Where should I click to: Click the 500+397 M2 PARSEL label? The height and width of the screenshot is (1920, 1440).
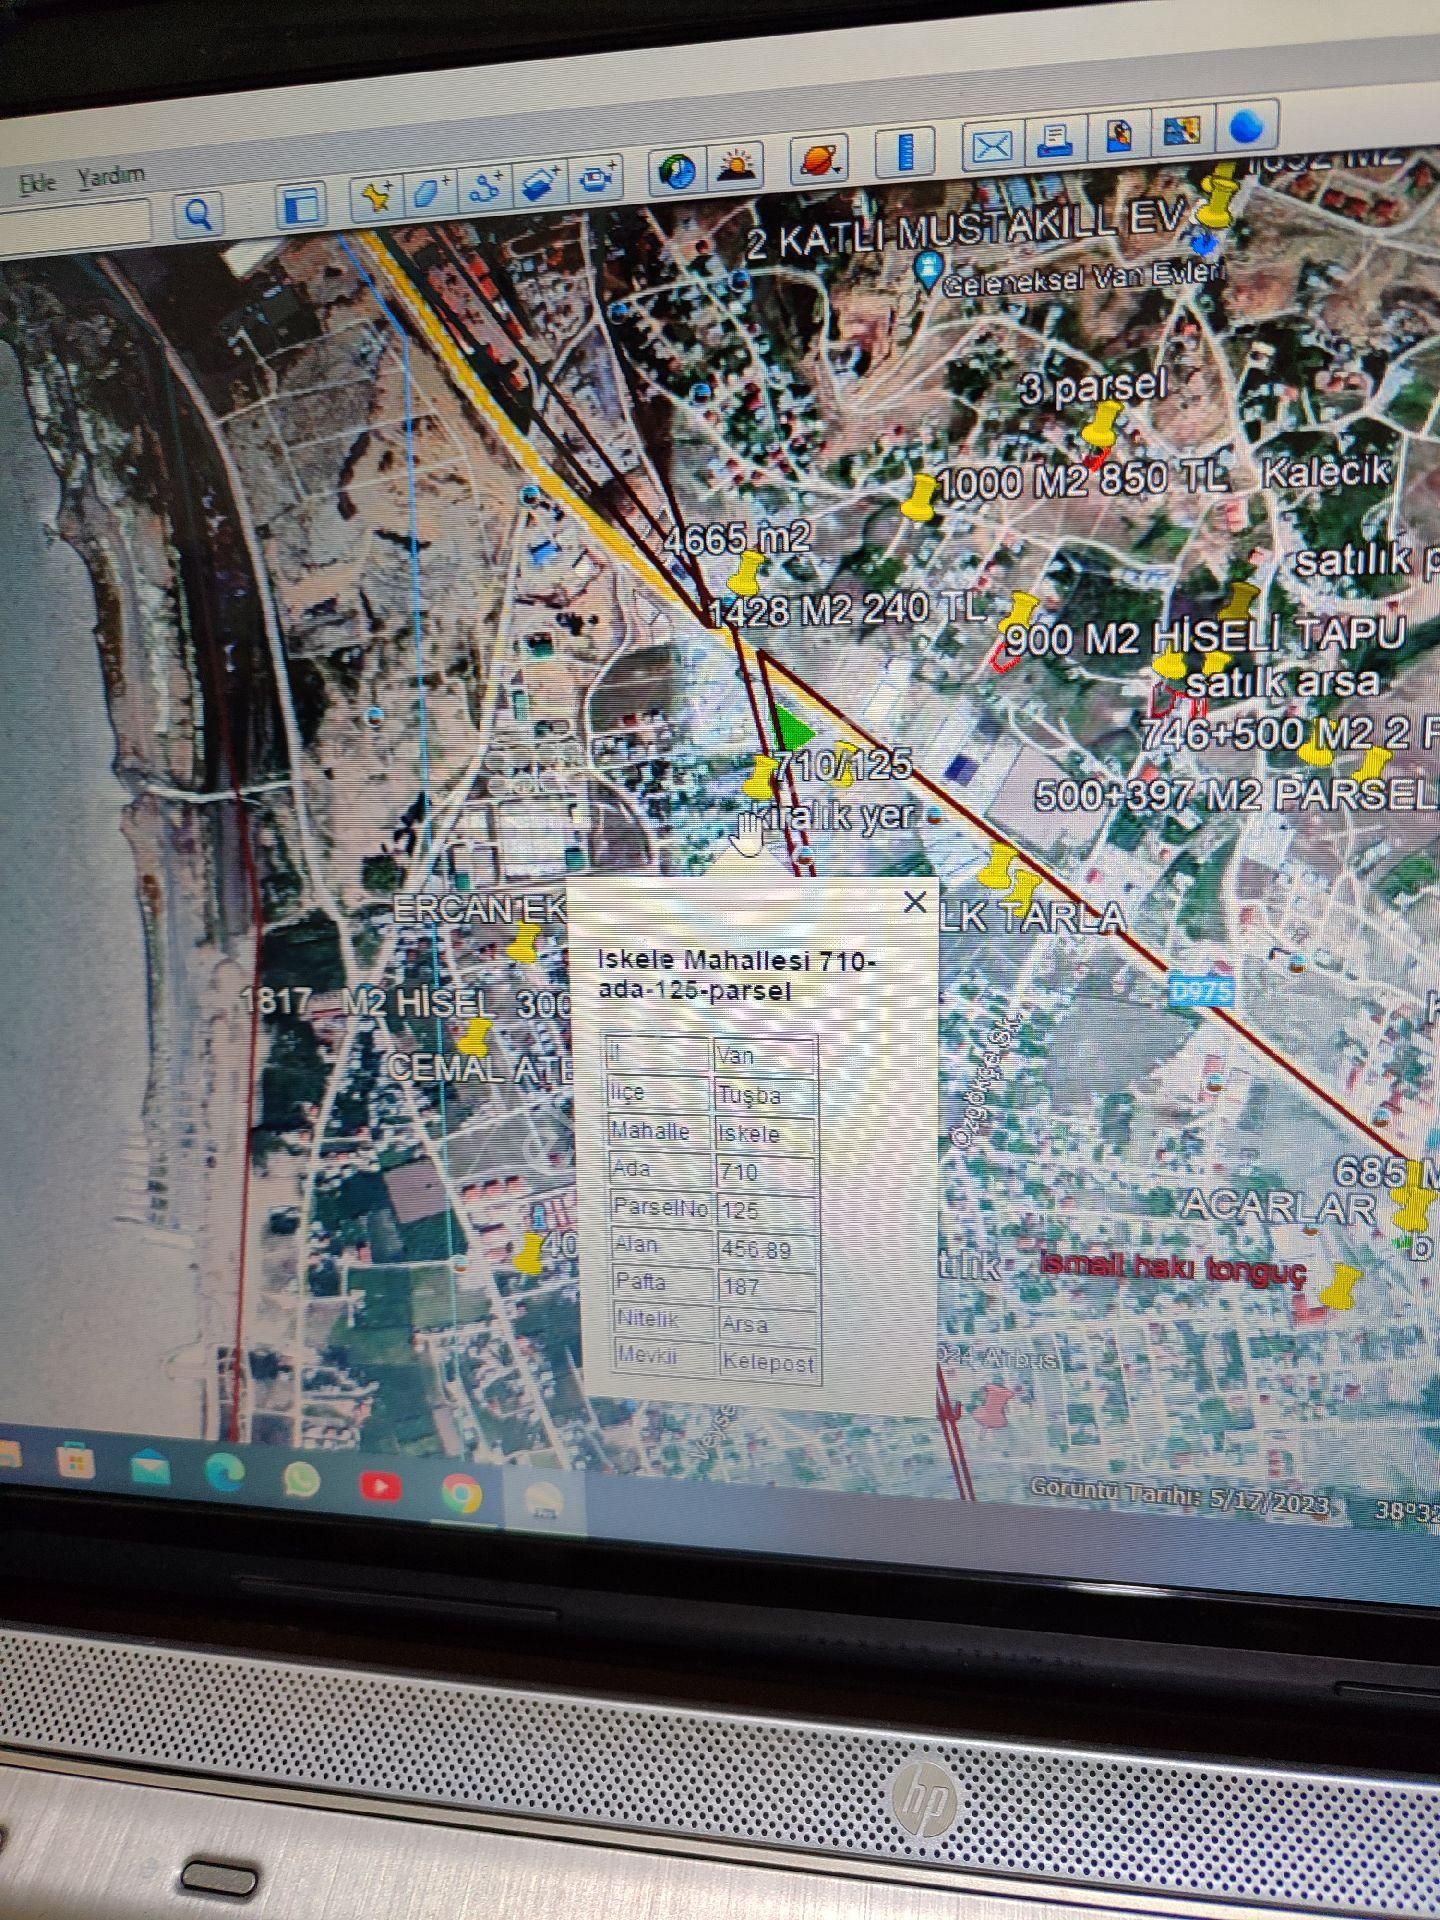[1235, 795]
